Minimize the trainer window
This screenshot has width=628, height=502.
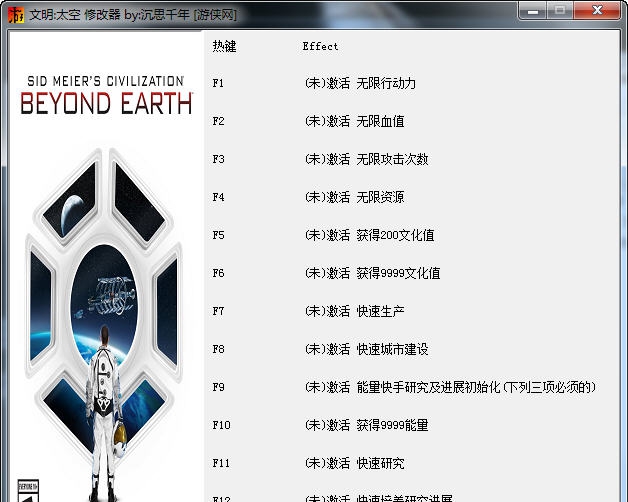(532, 10)
